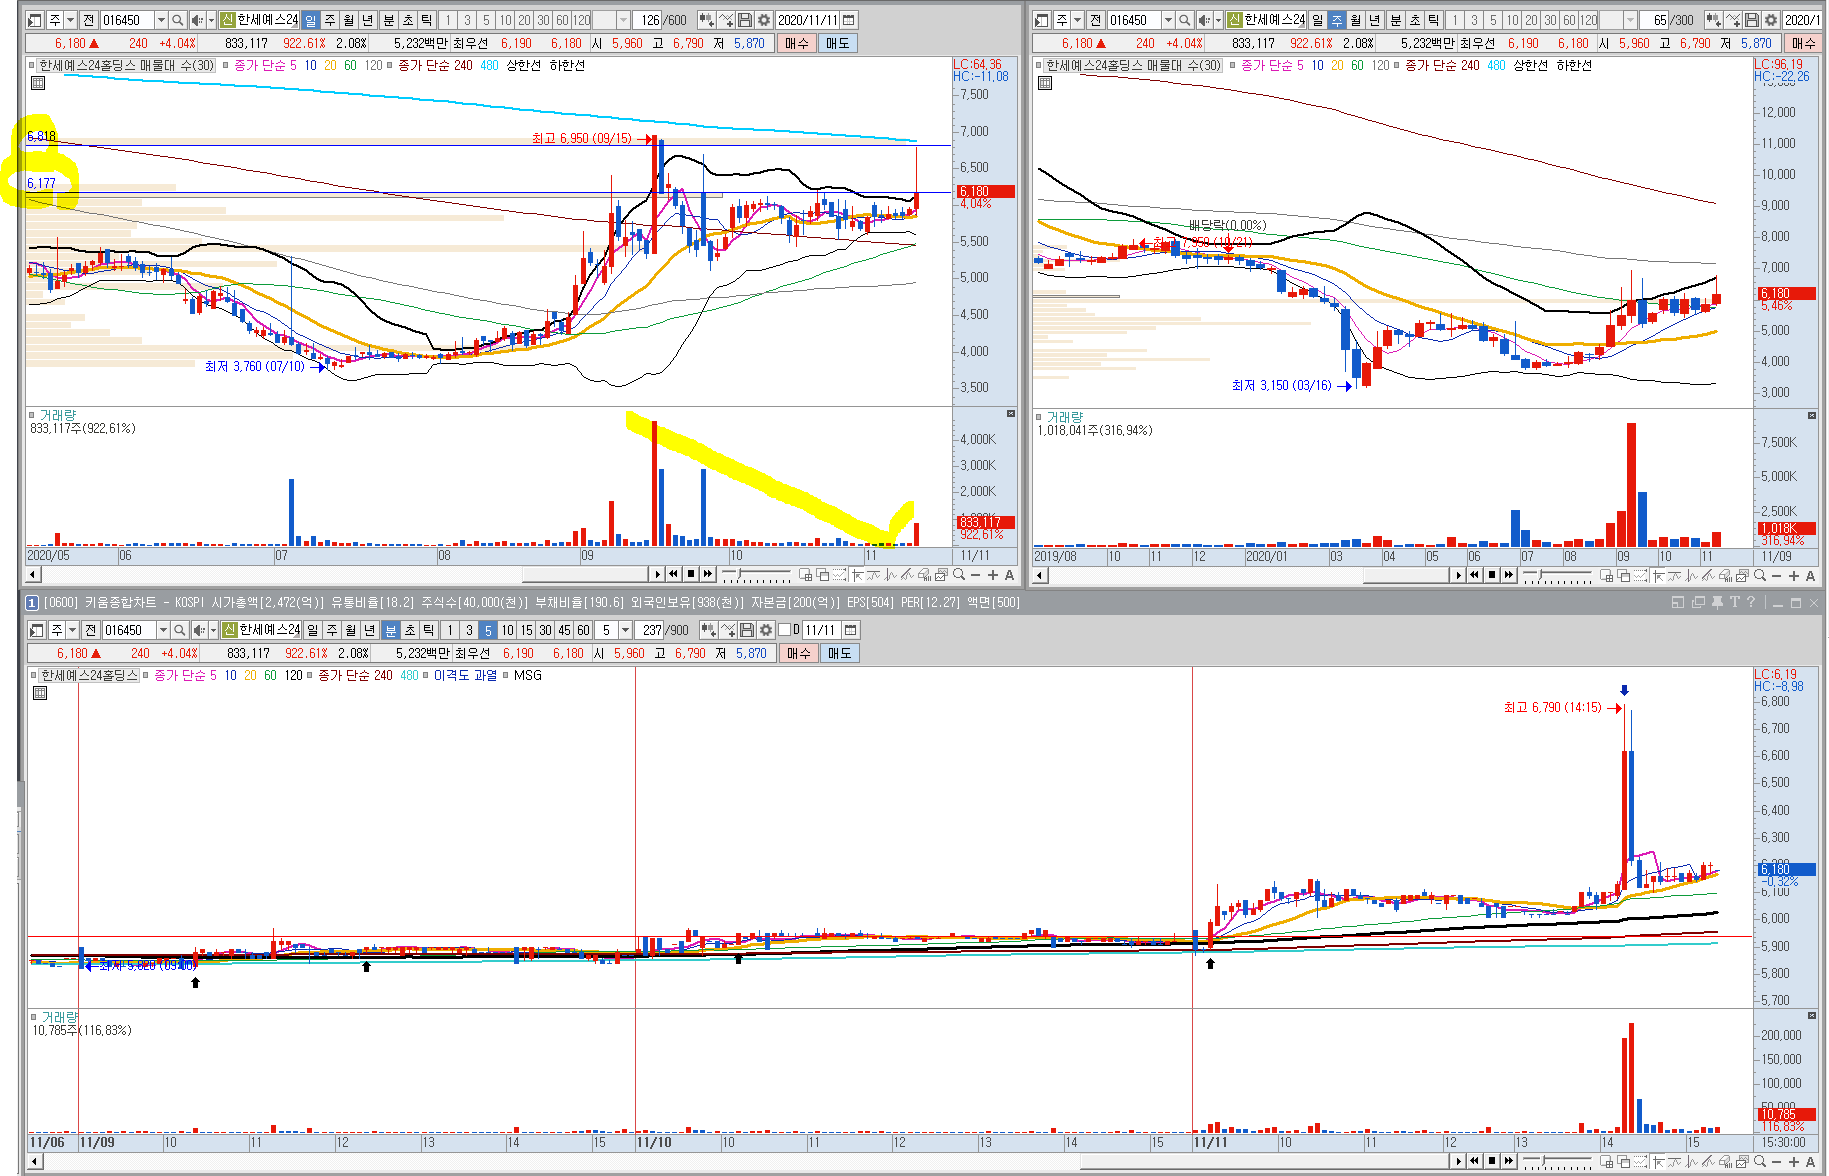
Task: Select 한세예스24홀딩스 매물대 legend in top-left chart
Action: (126, 65)
